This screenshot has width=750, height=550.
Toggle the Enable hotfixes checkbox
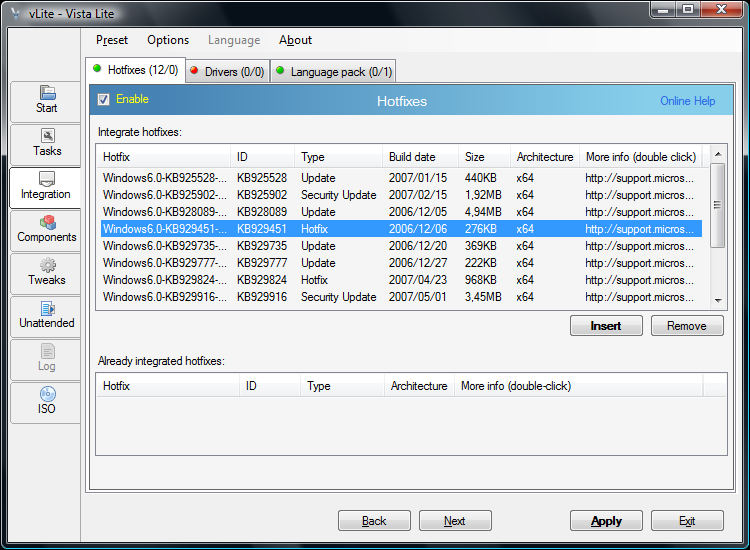(x=104, y=100)
